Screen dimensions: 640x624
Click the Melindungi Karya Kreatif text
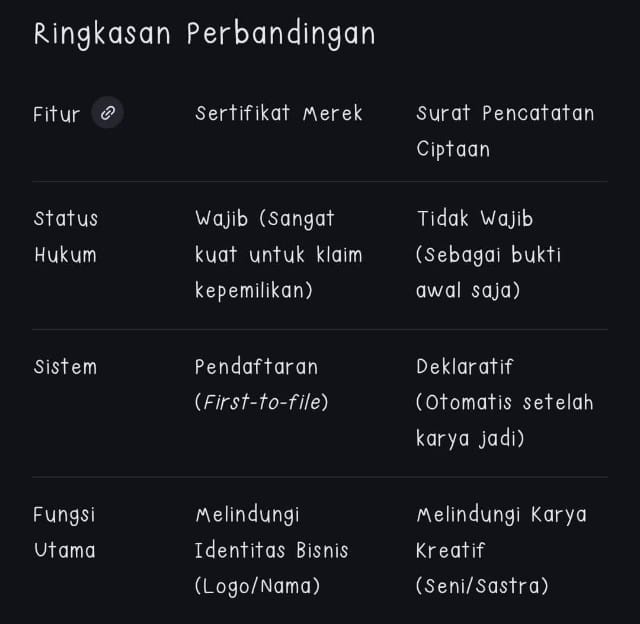501,532
